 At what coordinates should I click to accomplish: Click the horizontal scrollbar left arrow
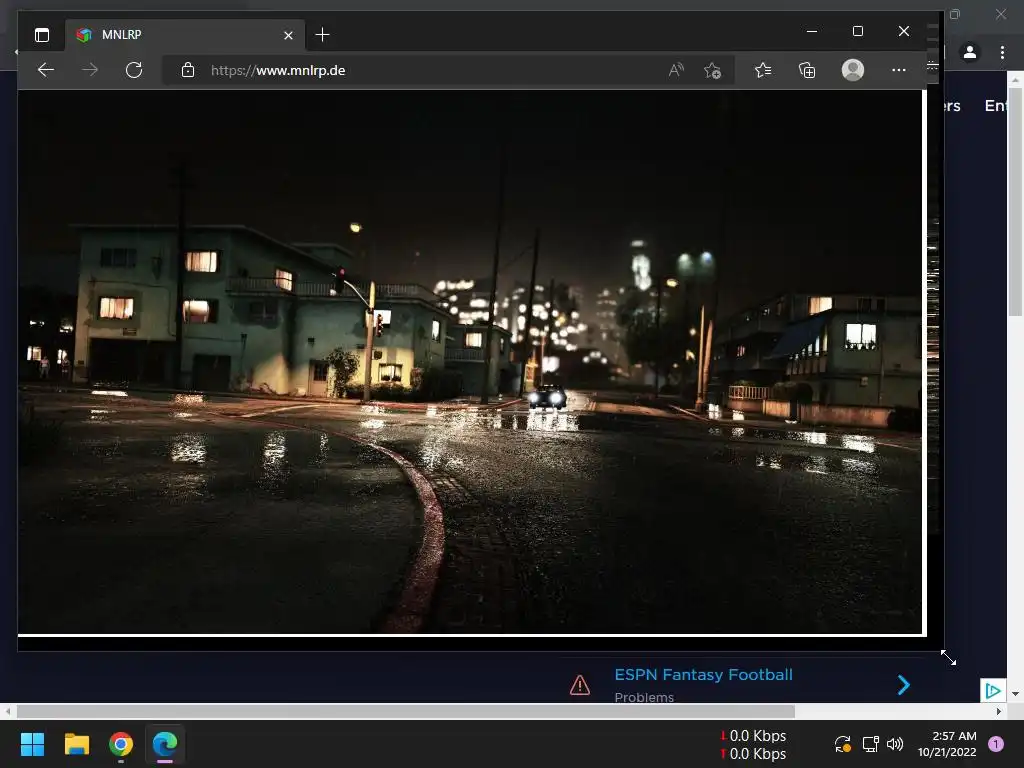tap(7, 711)
